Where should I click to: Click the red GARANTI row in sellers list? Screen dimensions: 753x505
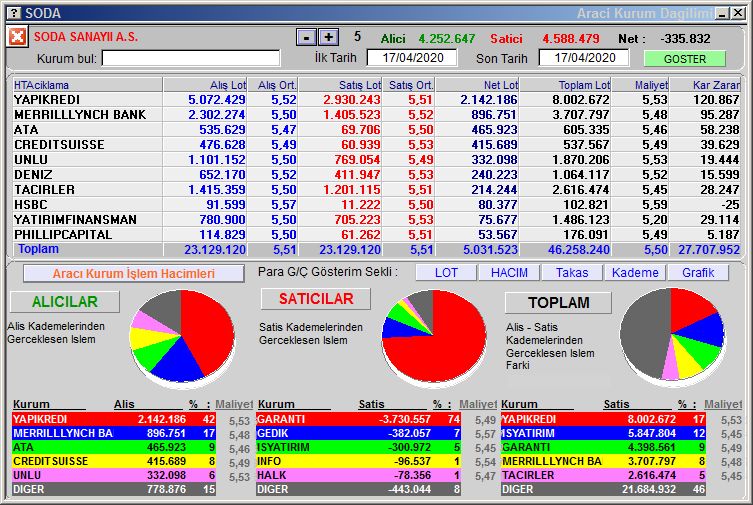click(358, 419)
